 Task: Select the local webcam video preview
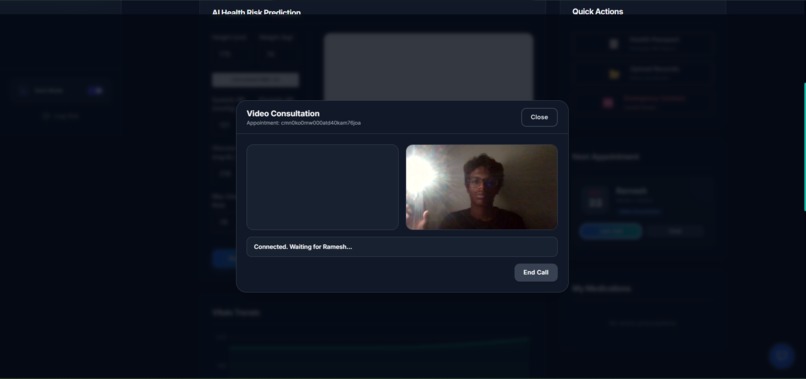[482, 187]
